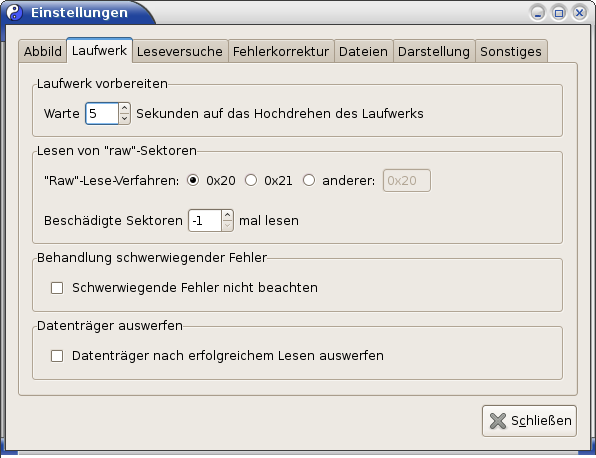Increase the Beschädigte Sektoren read count
This screenshot has height=458, width=596.
(227, 216)
